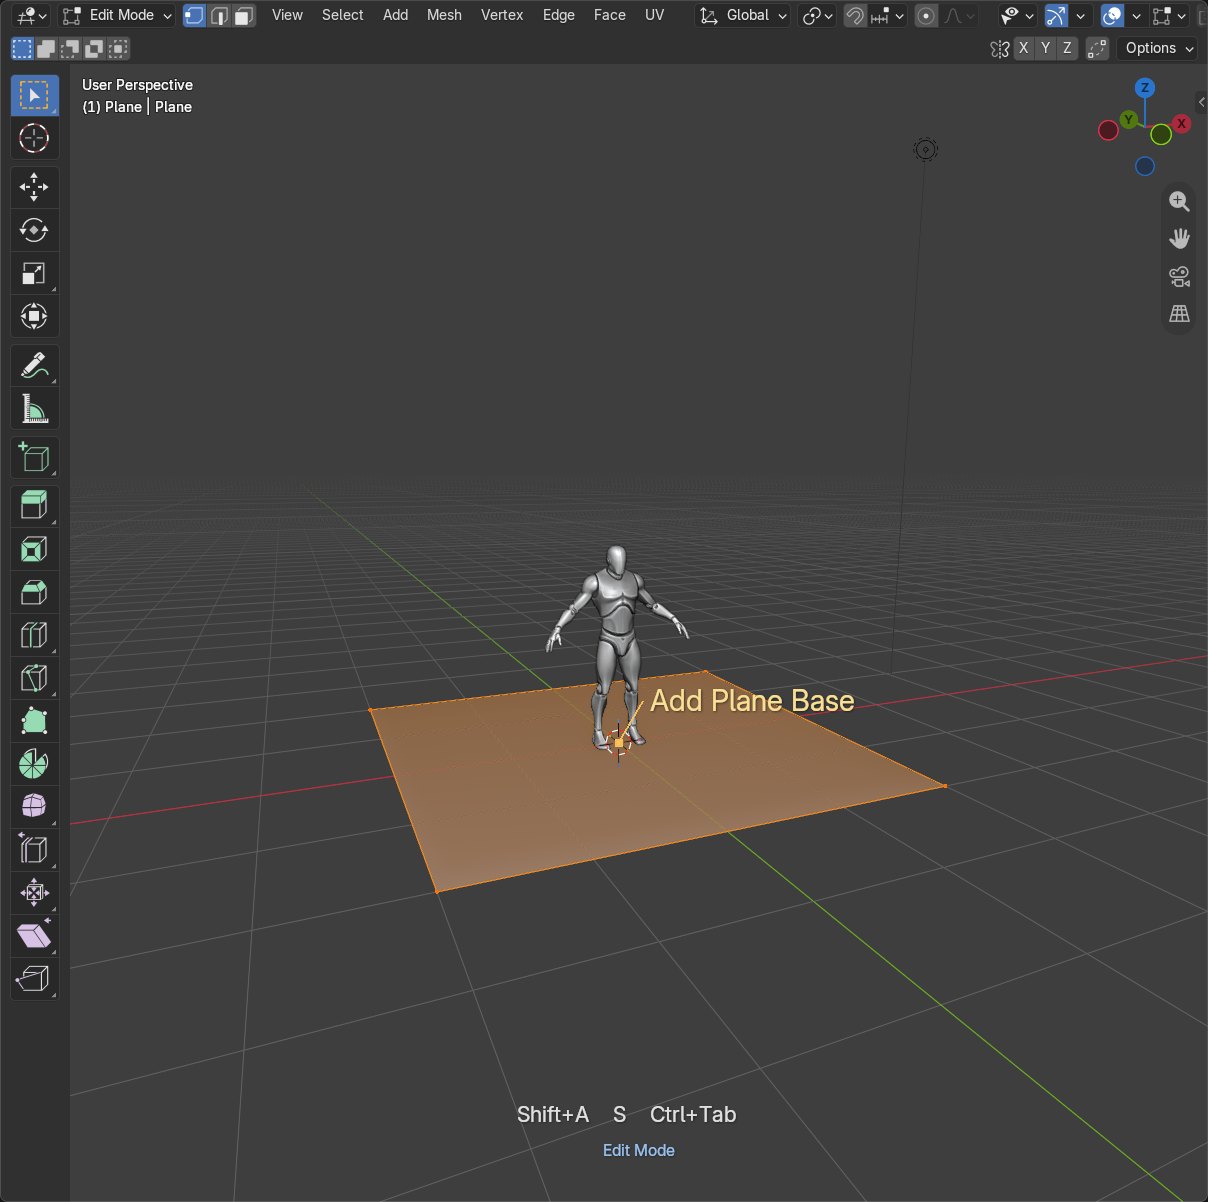Activate the Knife tool
Screen dimensions: 1208x1202
(x=34, y=678)
